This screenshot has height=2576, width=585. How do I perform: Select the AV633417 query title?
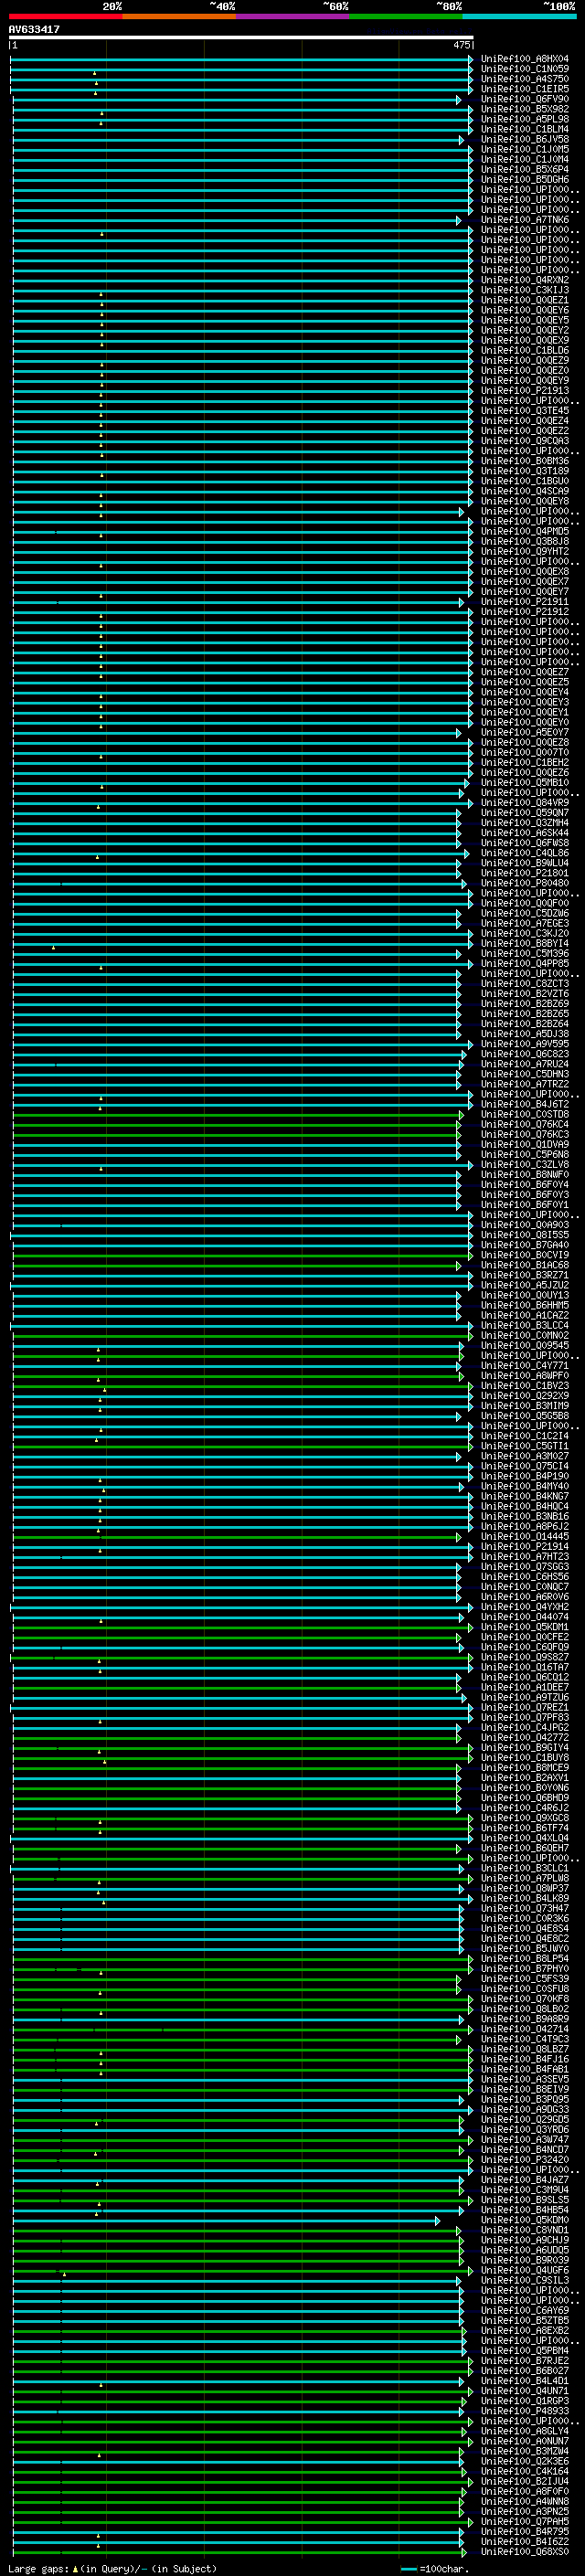34,29
